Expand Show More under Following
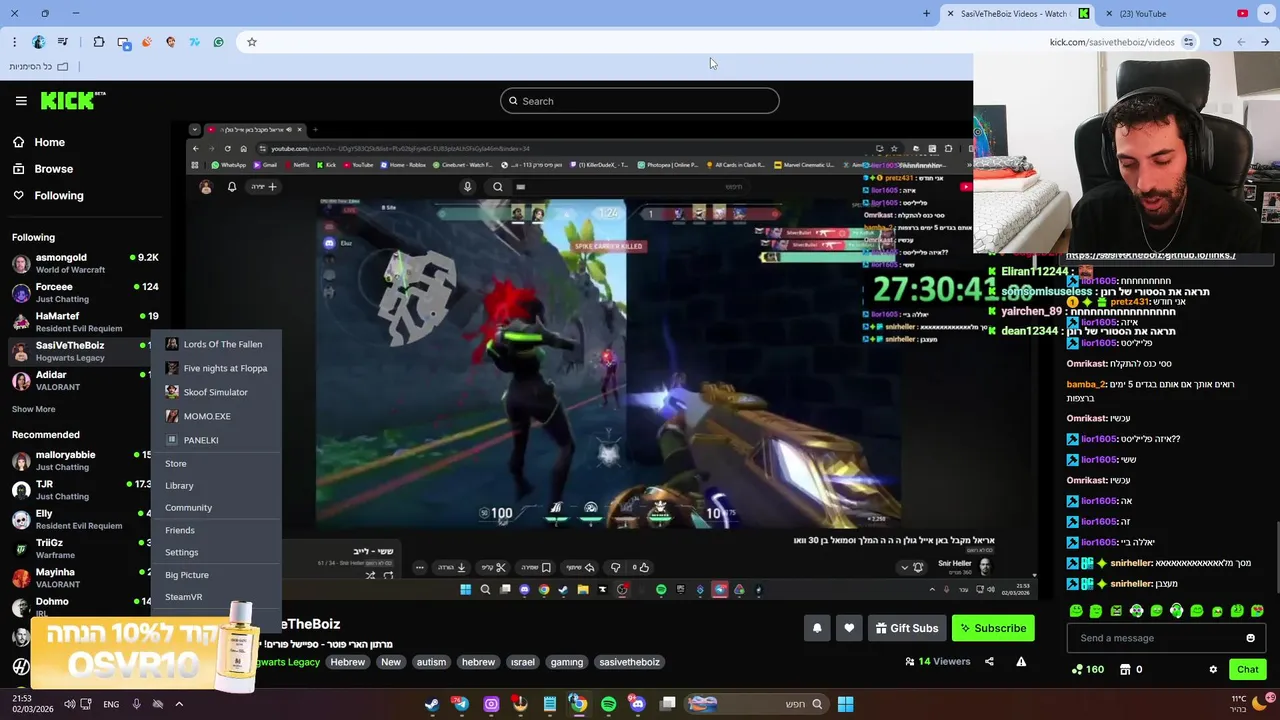Screen dimensions: 1280x720 tap(33, 409)
